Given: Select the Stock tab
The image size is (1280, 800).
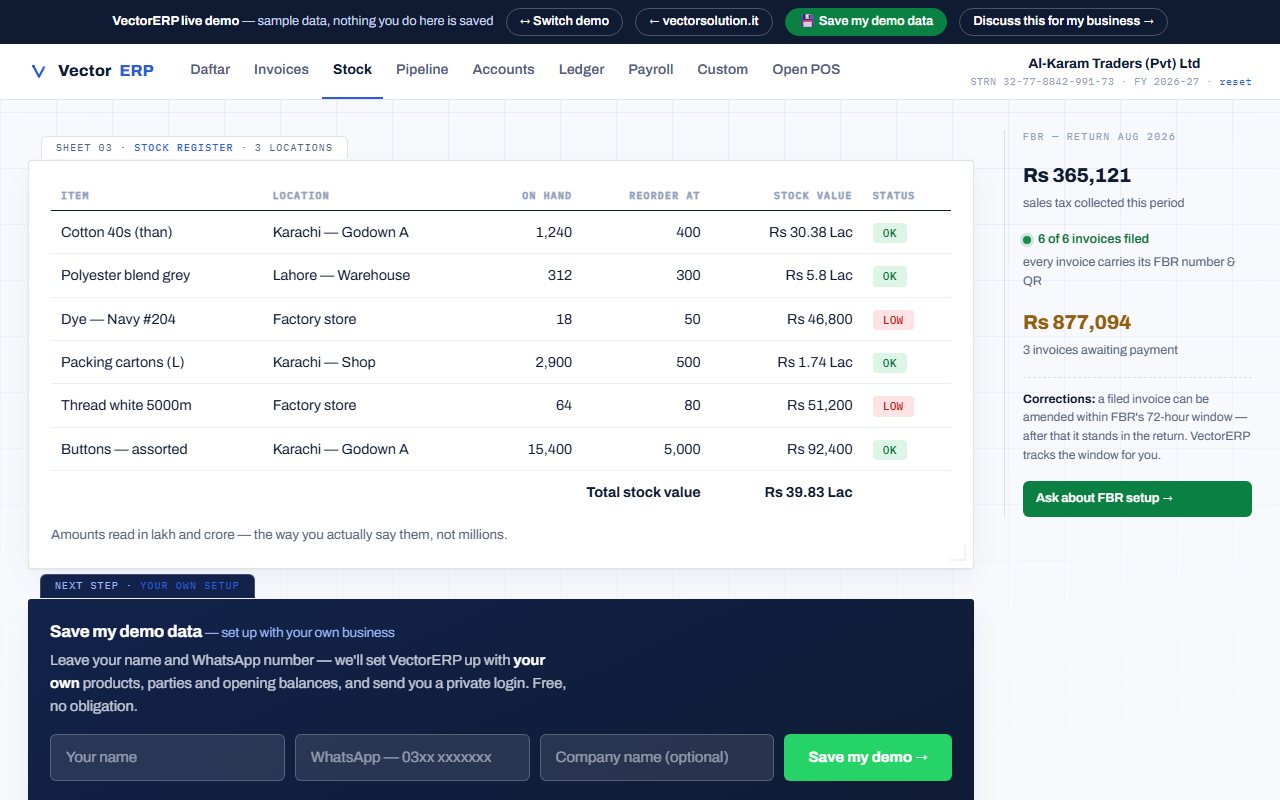Looking at the screenshot, I should (x=352, y=70).
